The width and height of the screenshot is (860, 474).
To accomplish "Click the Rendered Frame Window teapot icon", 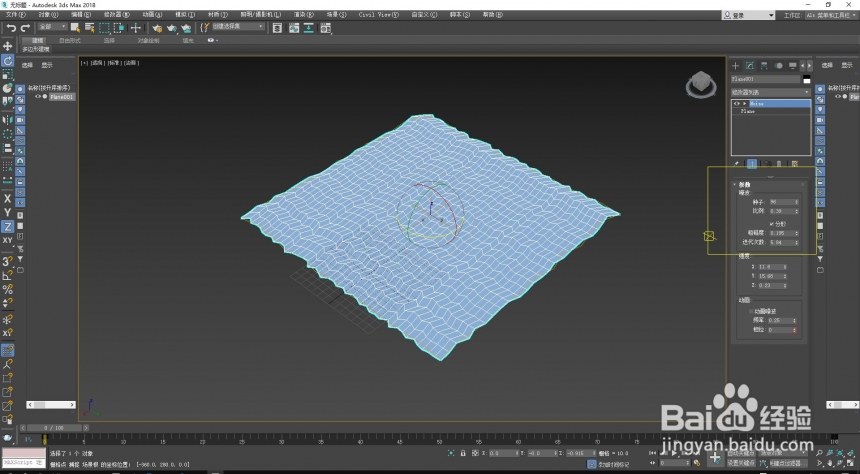I will tap(172, 28).
